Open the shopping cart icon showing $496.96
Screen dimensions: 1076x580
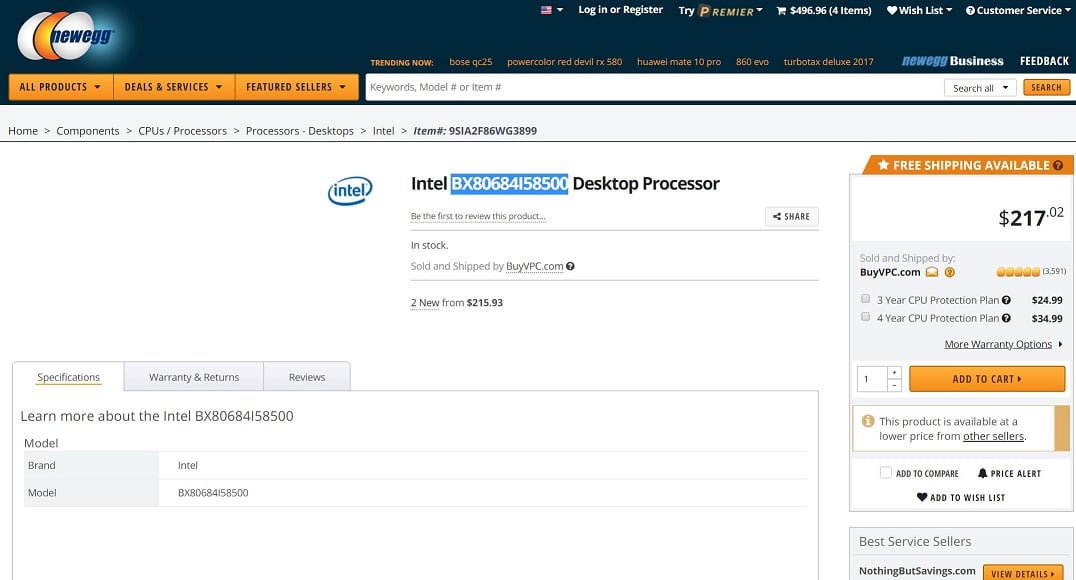pos(781,11)
